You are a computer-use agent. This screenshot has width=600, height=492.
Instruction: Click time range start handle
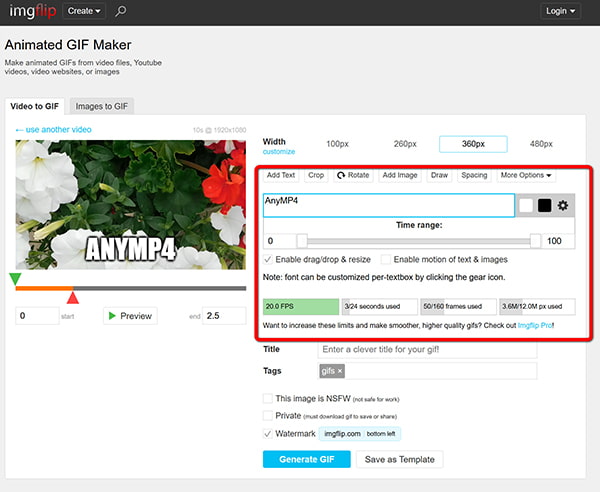click(302, 241)
